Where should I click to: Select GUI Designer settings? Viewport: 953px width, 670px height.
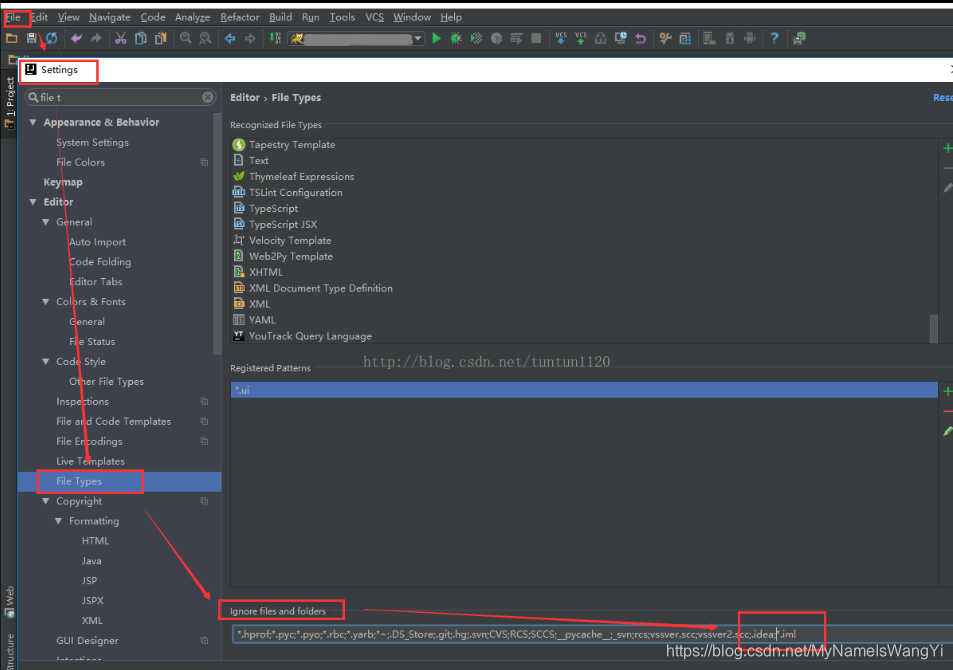88,640
